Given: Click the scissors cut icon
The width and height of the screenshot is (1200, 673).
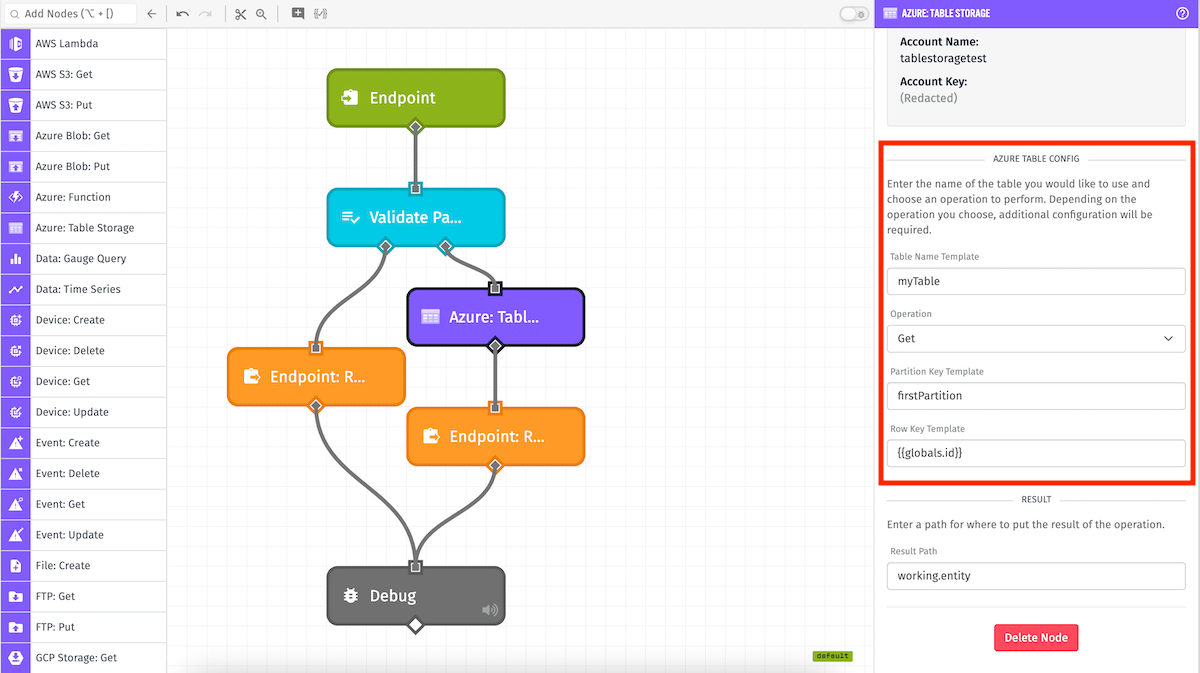Looking at the screenshot, I should pos(240,14).
